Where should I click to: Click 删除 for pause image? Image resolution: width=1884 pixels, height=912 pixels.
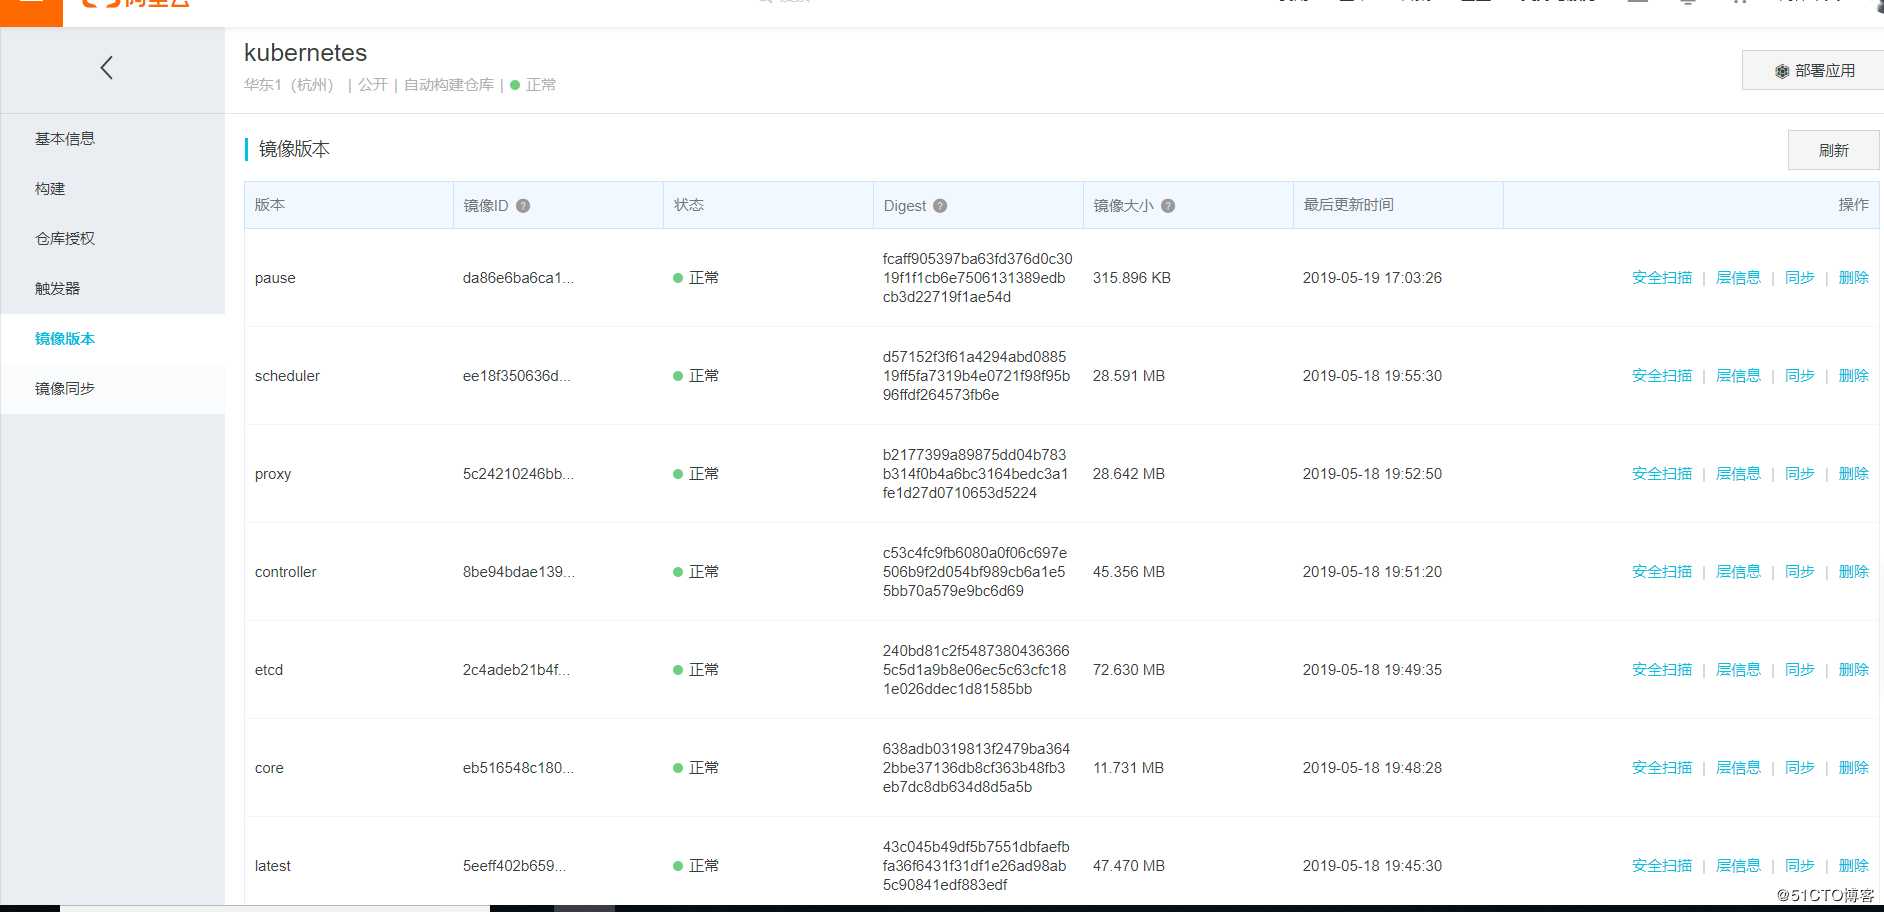point(1853,278)
